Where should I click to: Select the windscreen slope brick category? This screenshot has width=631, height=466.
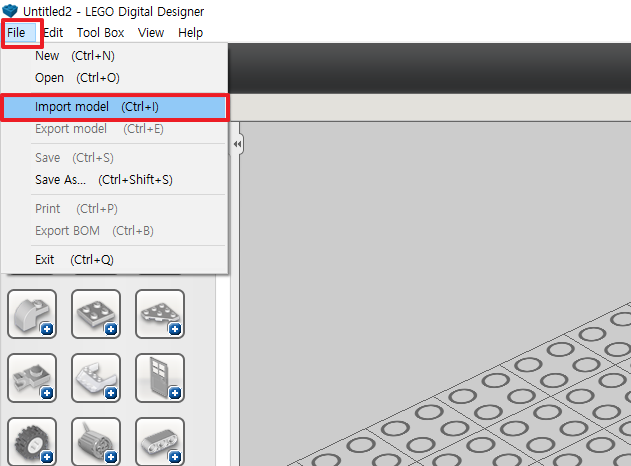96,378
